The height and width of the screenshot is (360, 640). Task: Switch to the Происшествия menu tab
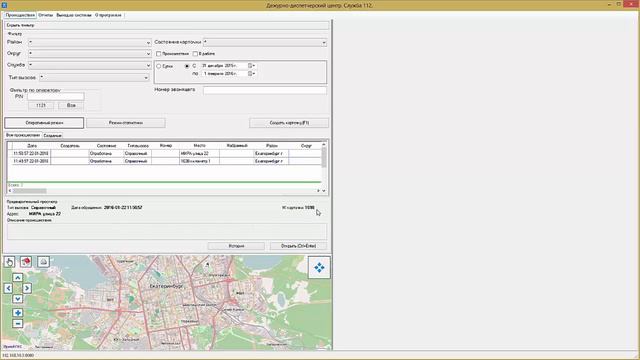pos(20,15)
